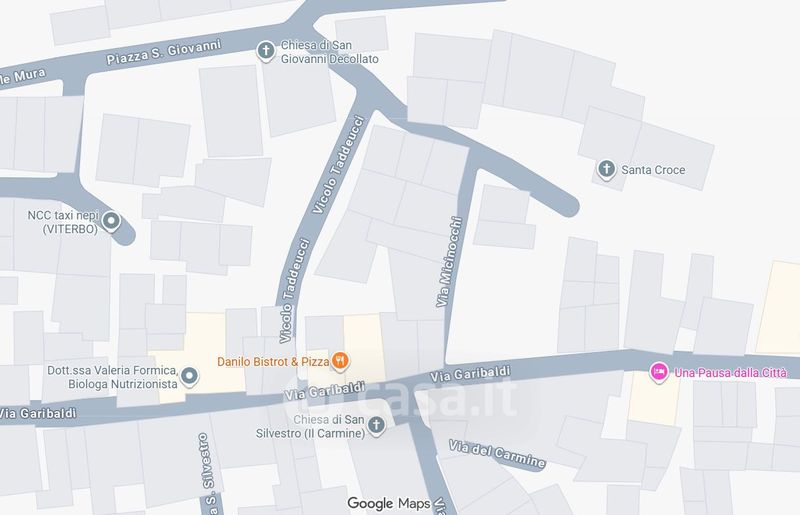This screenshot has width=800, height=515.
Task: Select Dott.ssa Valeria Formica location pin
Action: click(190, 377)
